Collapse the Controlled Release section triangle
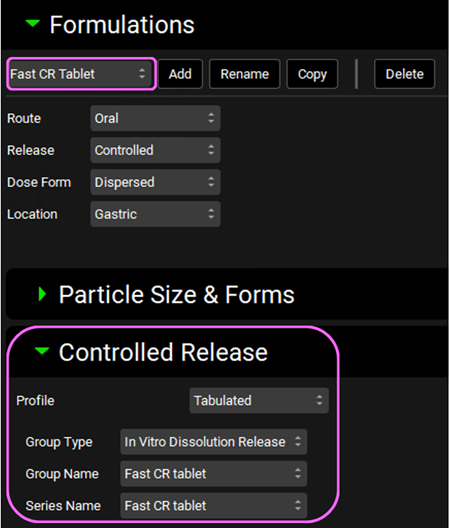The height and width of the screenshot is (528, 450). (x=42, y=351)
